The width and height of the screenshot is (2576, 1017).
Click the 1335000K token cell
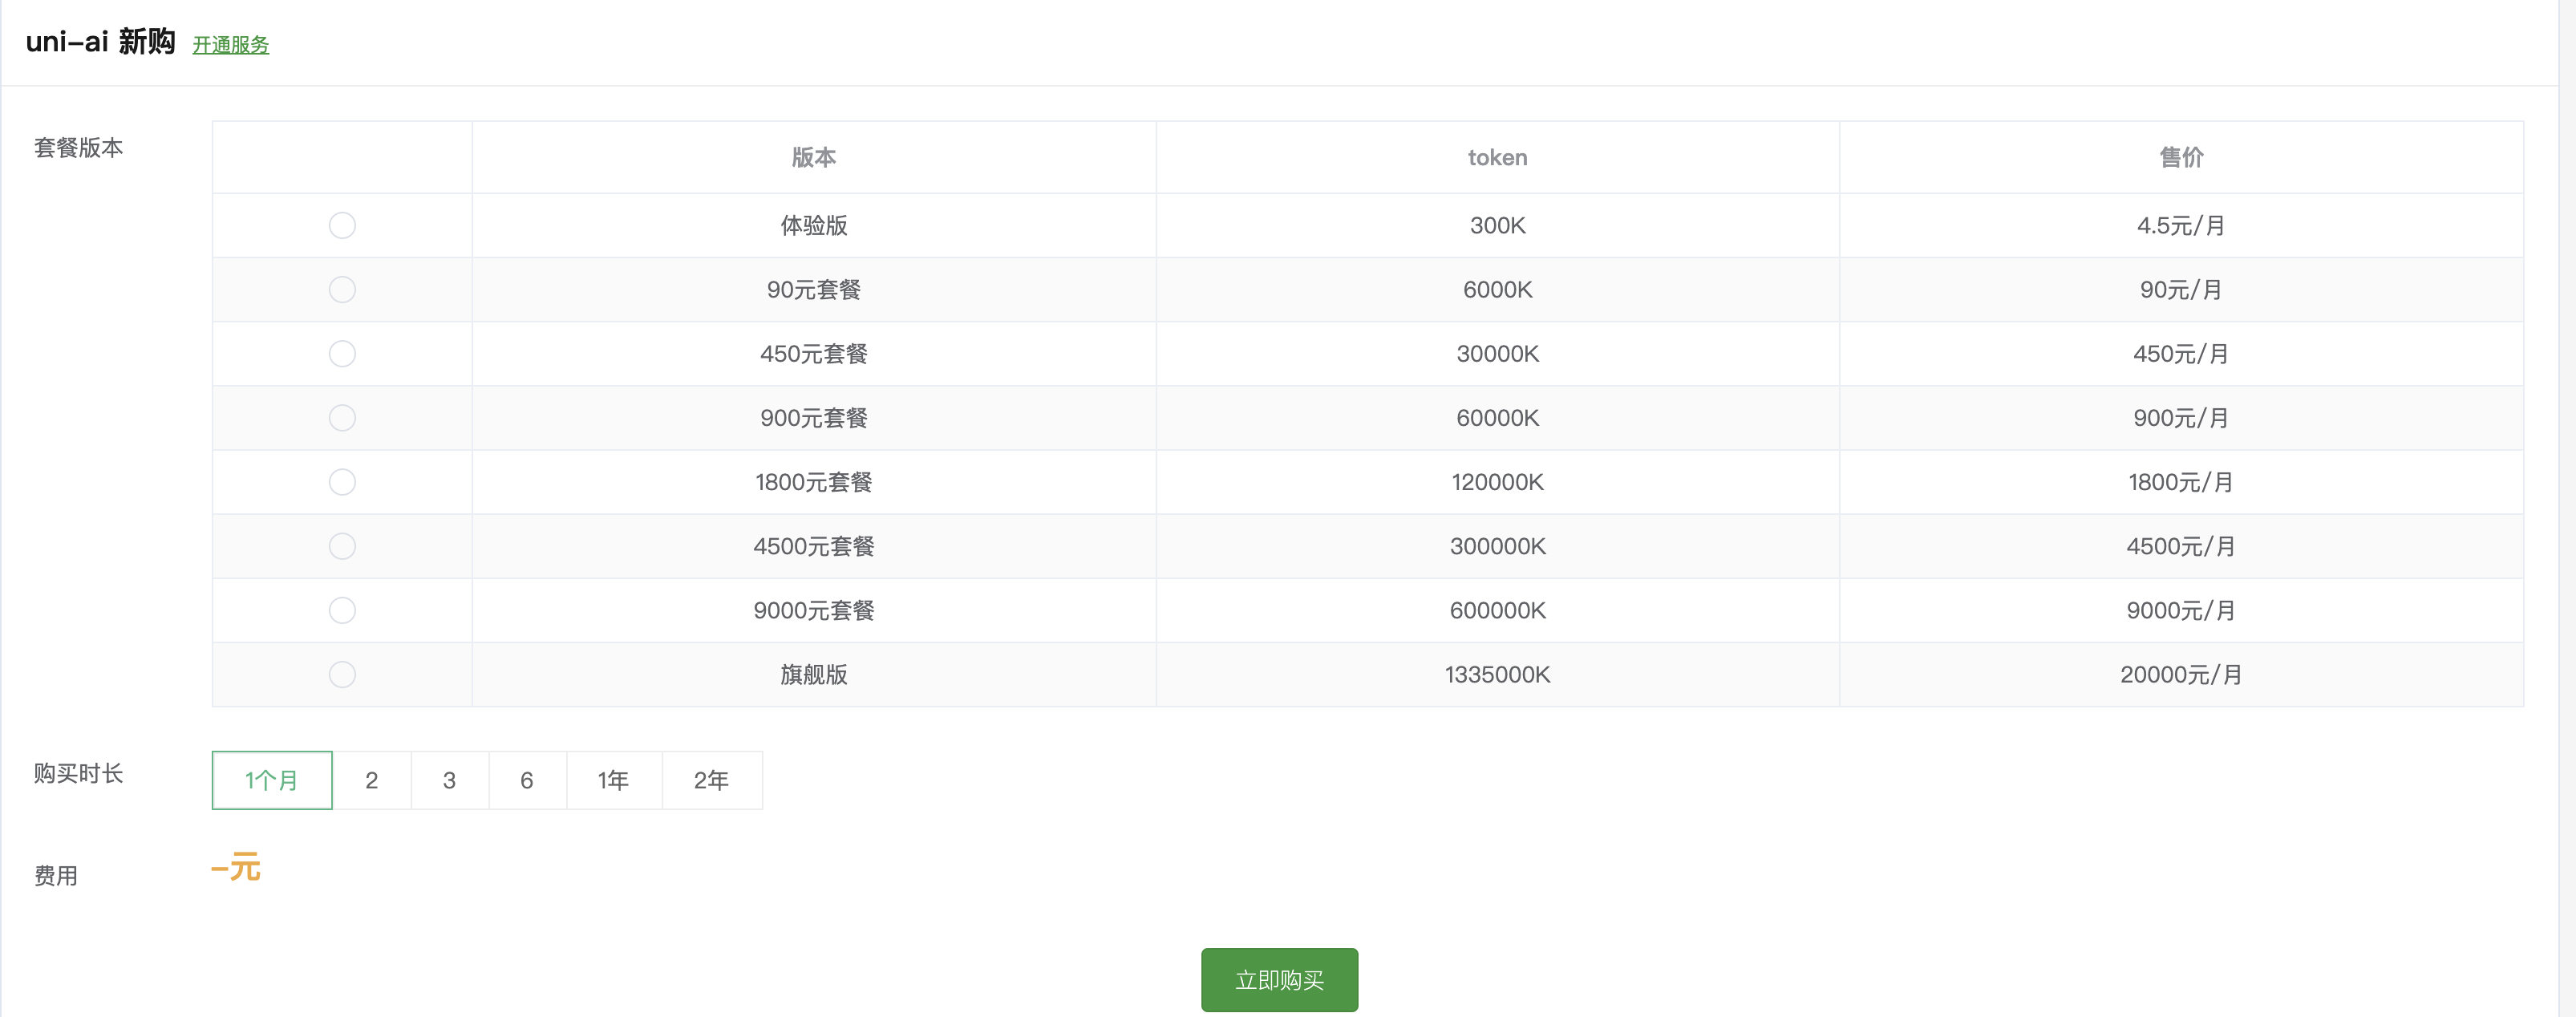[x=1497, y=674]
